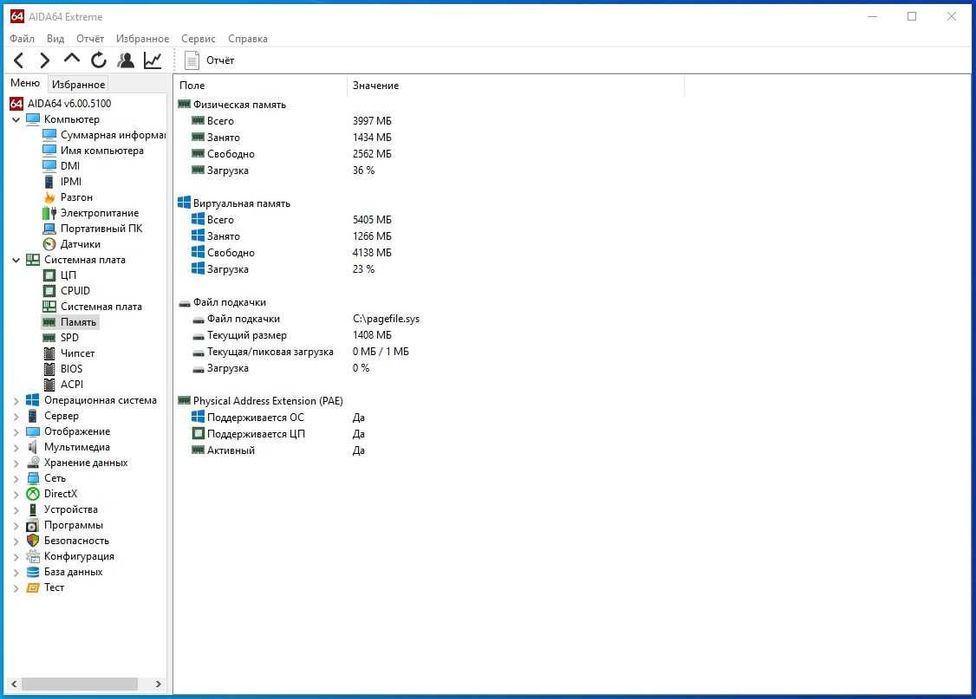Select the DMI monitor icon
Screen dimensions: 976x699
[x=49, y=166]
